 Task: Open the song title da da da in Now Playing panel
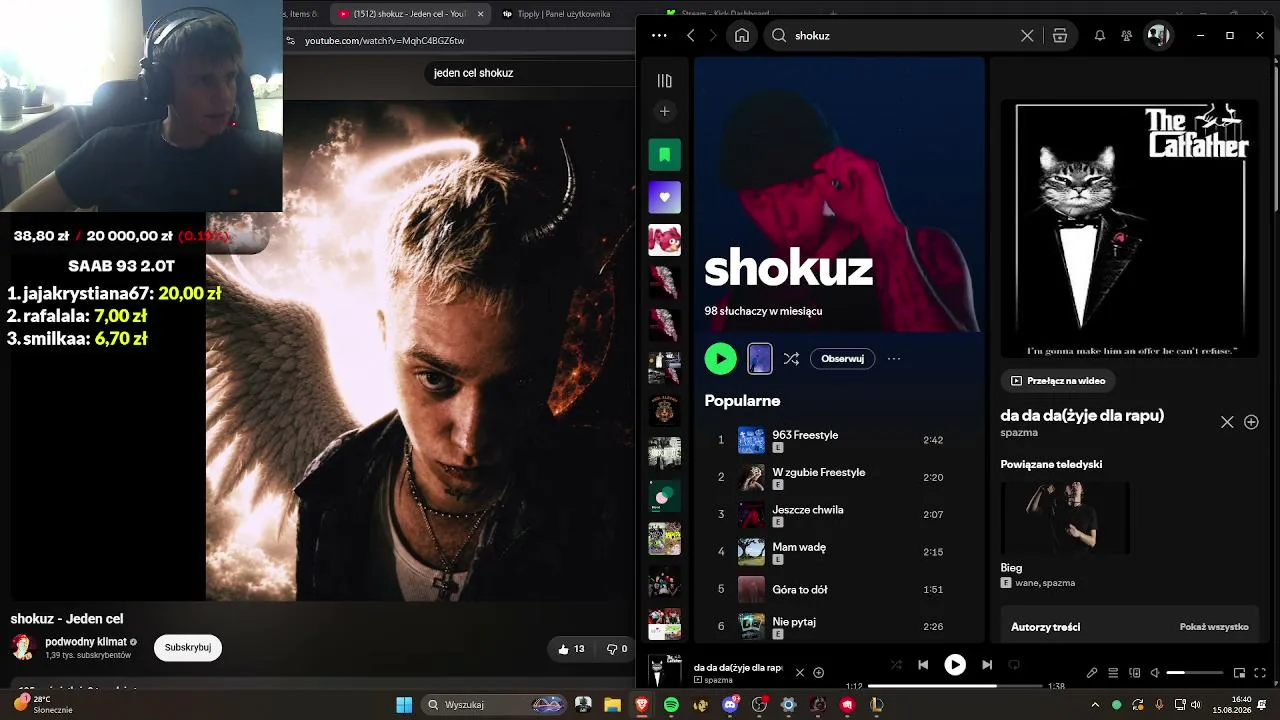coord(1082,415)
